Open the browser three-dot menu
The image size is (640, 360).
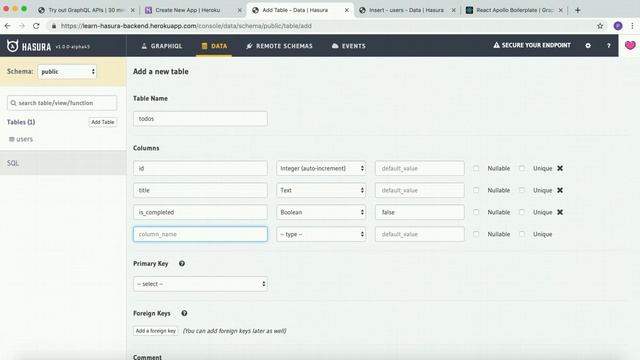[x=632, y=26]
